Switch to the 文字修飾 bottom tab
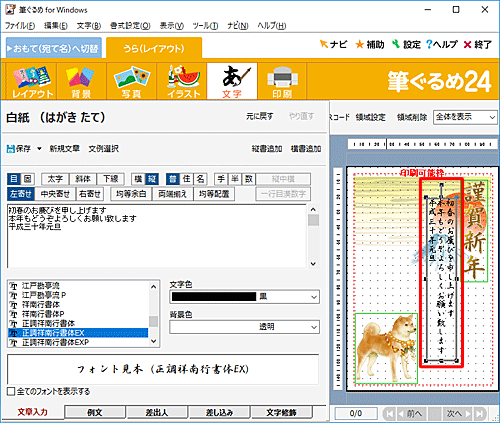Image resolution: width=500 pixels, height=423 pixels. pyautogui.click(x=281, y=412)
